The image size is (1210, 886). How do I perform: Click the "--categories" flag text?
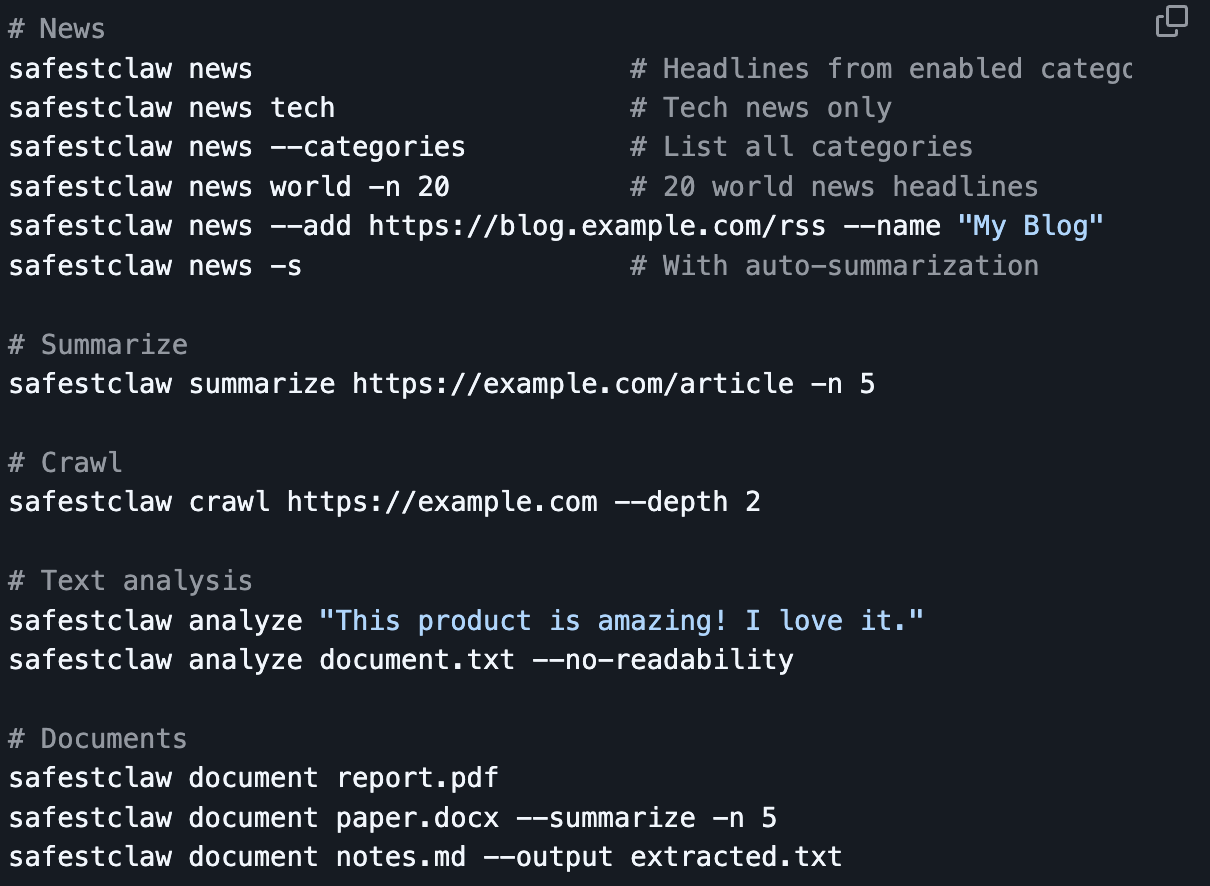click(368, 147)
